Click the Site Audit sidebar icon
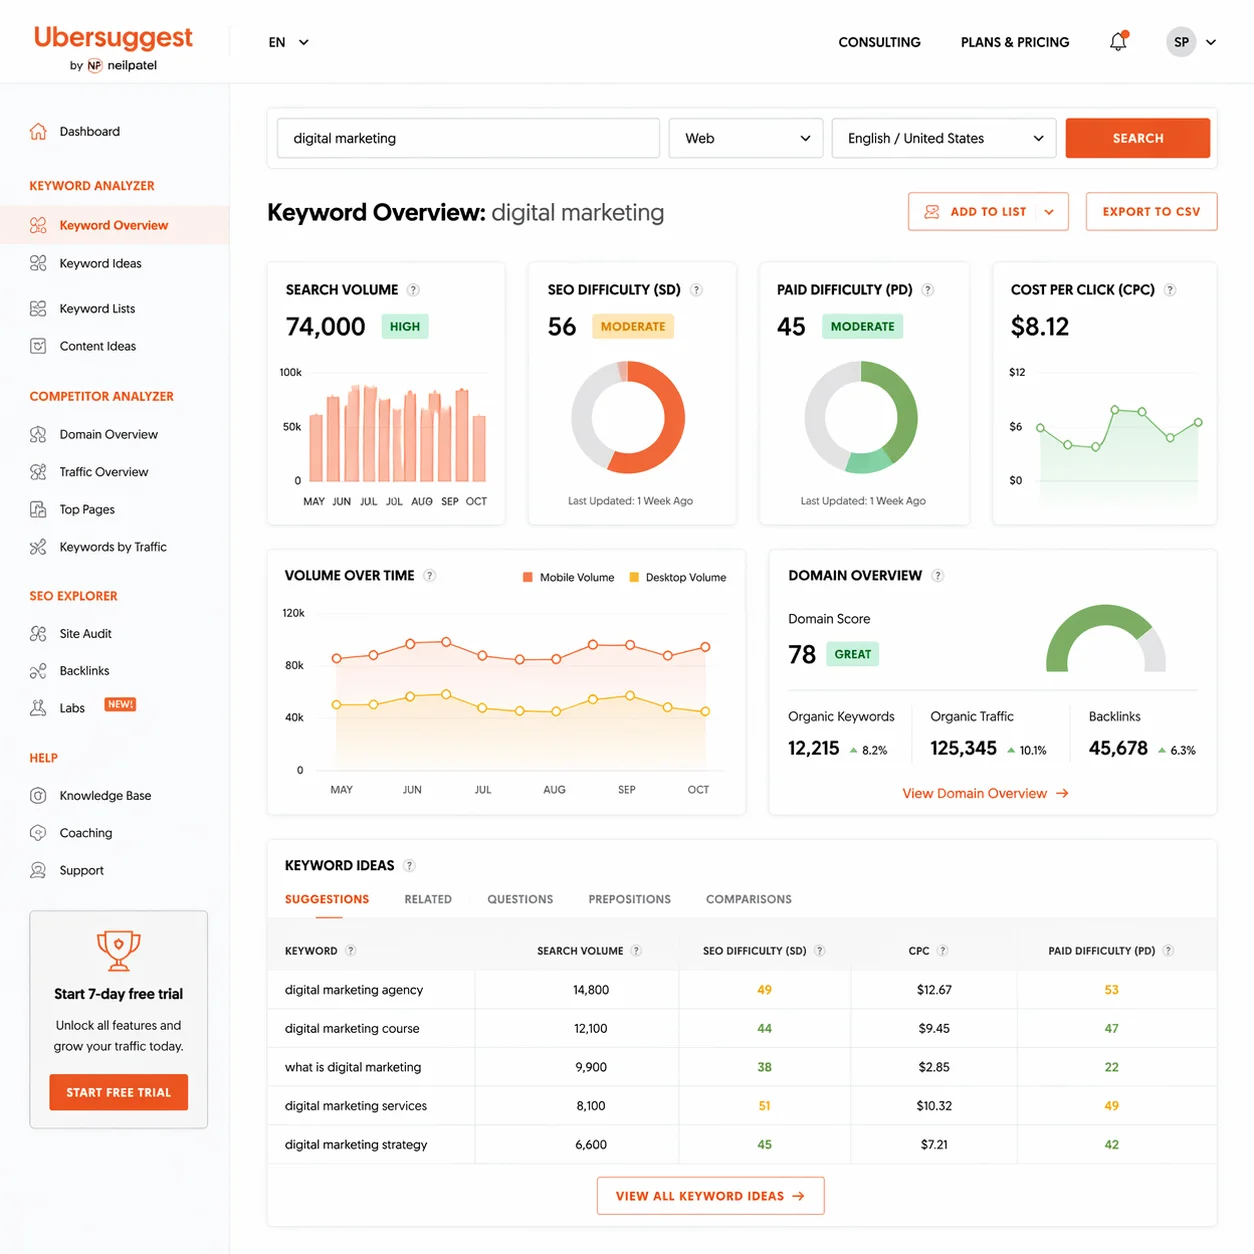The height and width of the screenshot is (1254, 1254). [38, 633]
